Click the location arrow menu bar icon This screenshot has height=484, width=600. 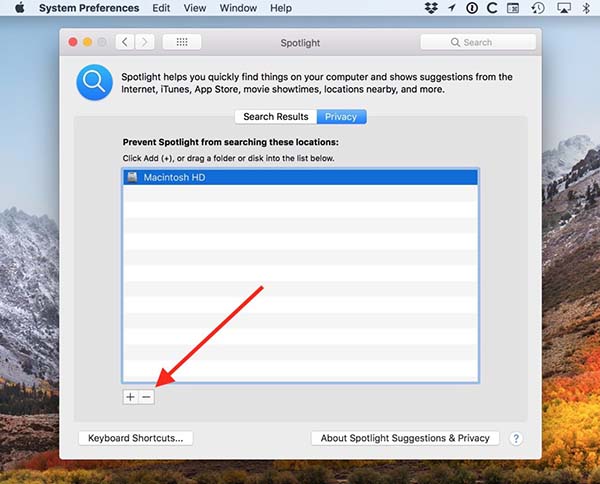(452, 8)
